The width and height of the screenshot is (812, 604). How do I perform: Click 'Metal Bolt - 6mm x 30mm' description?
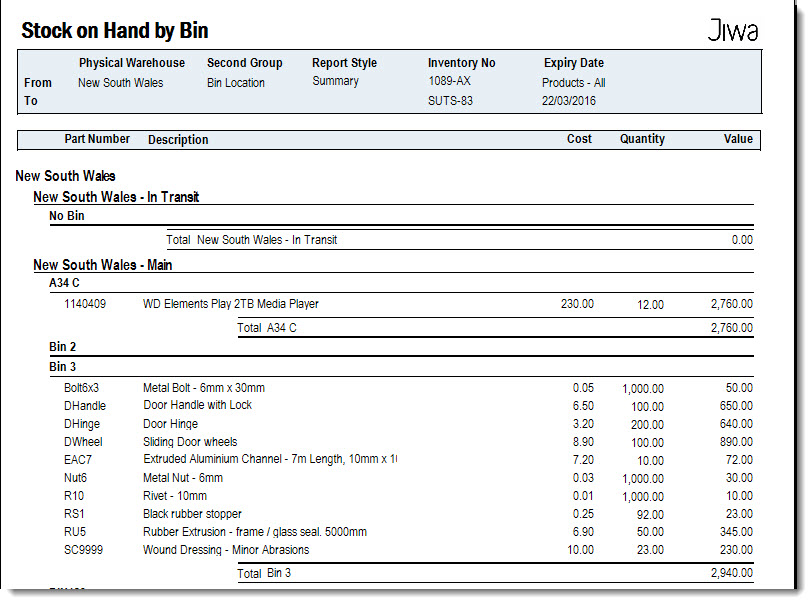[x=204, y=388]
